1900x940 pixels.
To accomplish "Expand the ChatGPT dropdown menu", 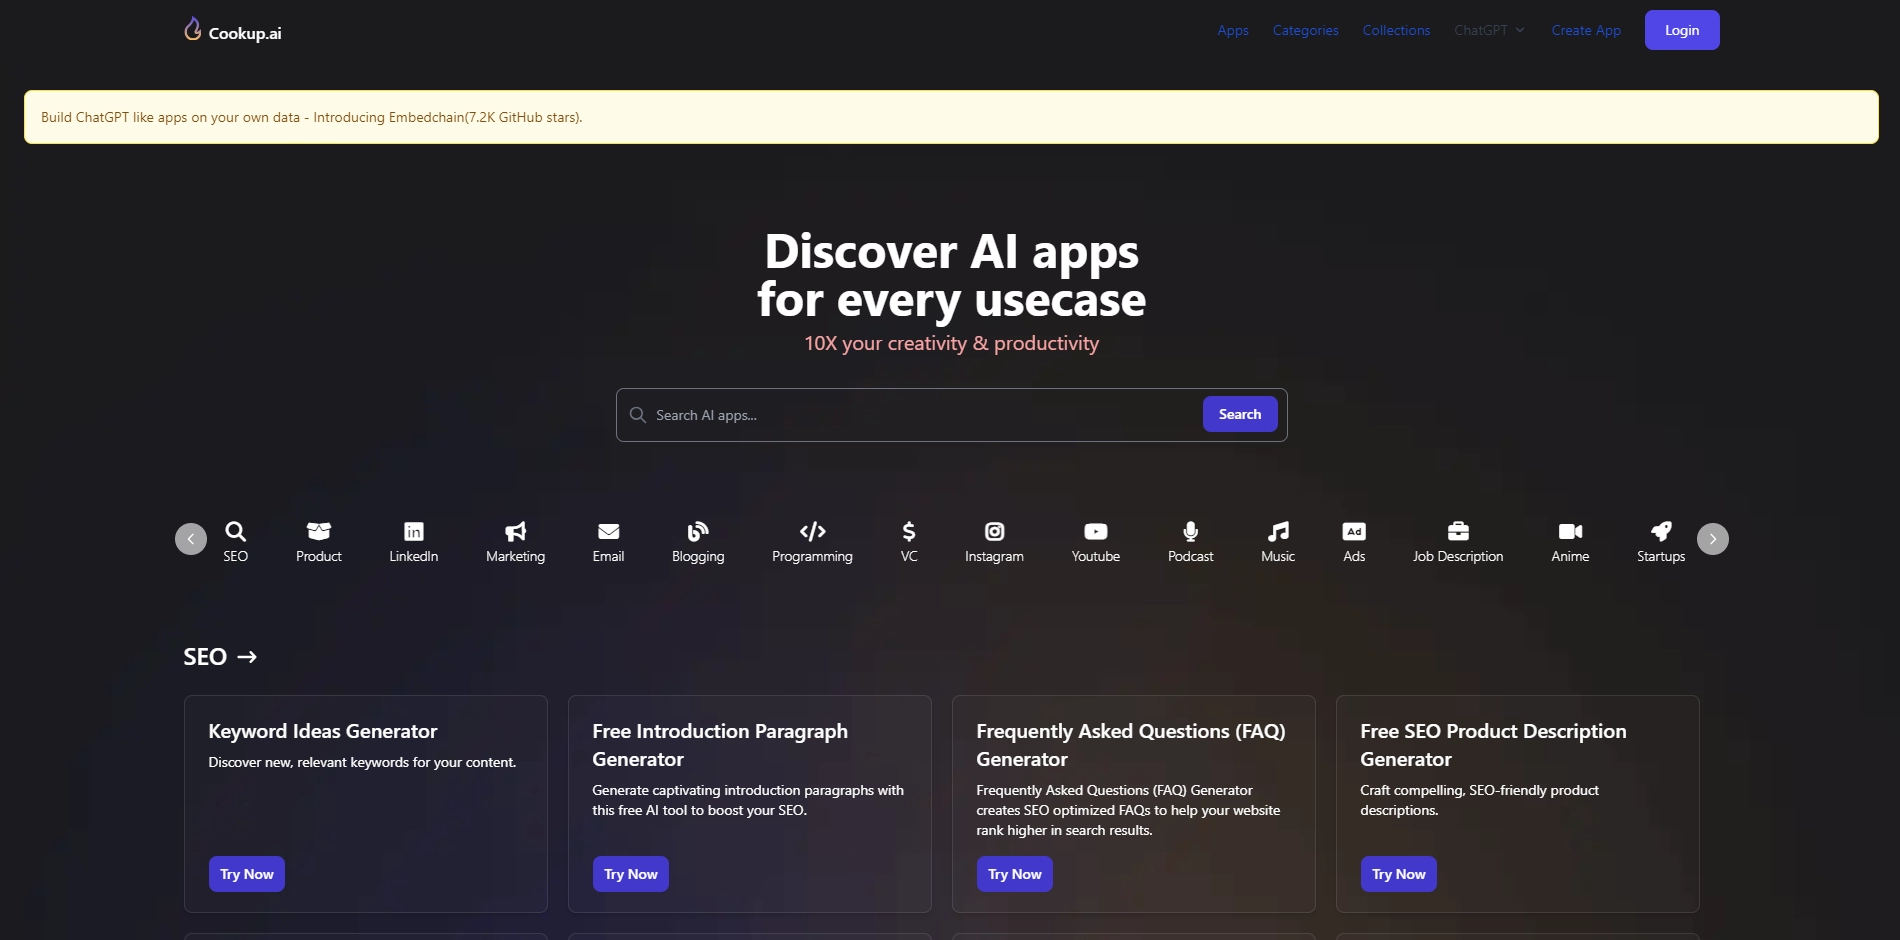I will point(1488,31).
